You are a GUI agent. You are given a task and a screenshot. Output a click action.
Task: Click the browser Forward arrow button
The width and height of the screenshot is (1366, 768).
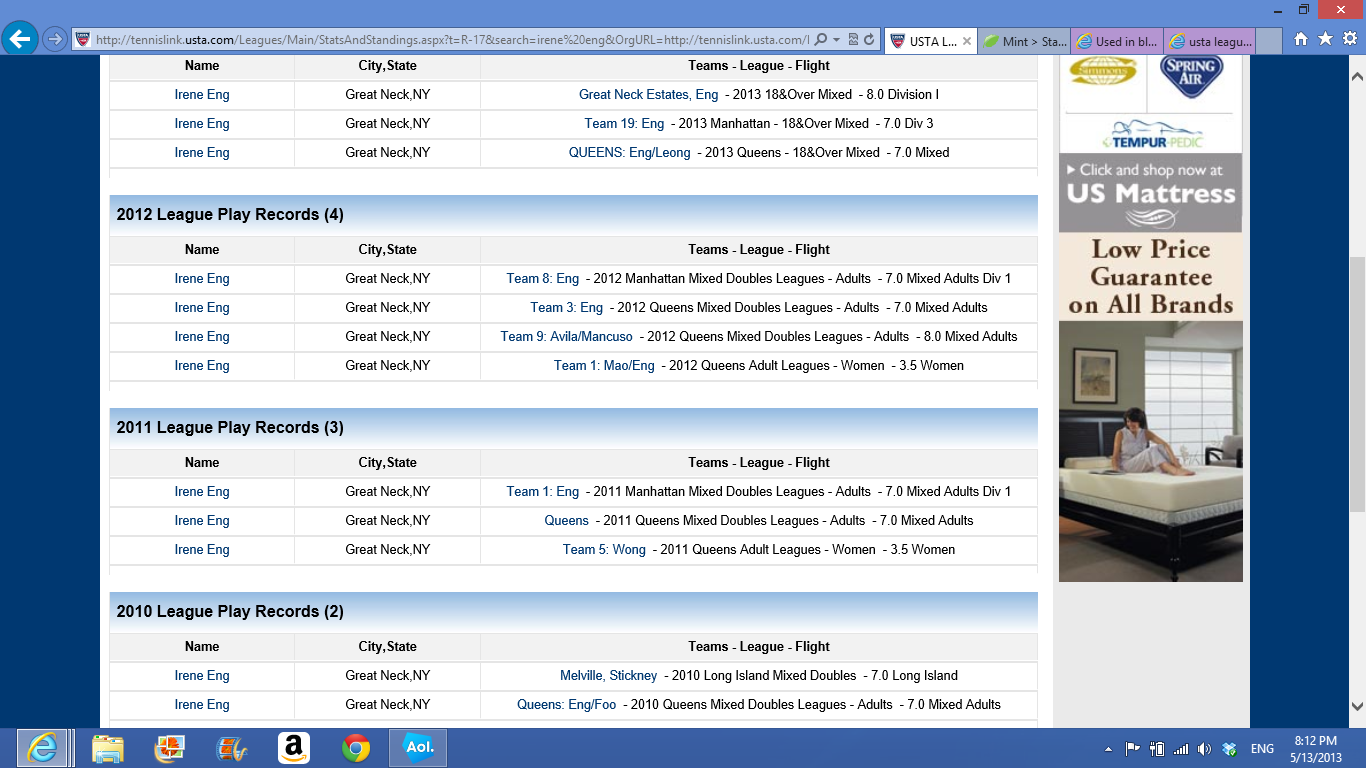tap(55, 40)
